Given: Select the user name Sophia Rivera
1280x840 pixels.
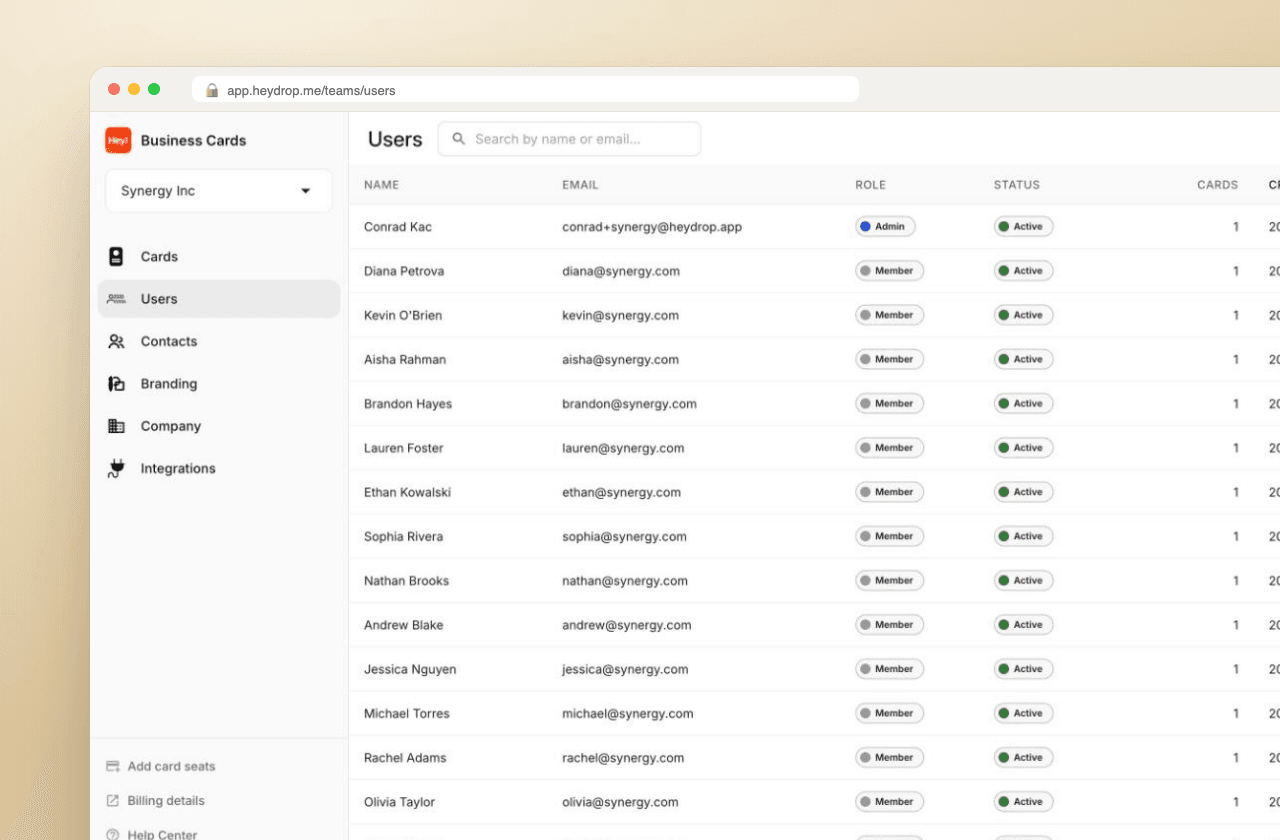Looking at the screenshot, I should click(404, 537).
